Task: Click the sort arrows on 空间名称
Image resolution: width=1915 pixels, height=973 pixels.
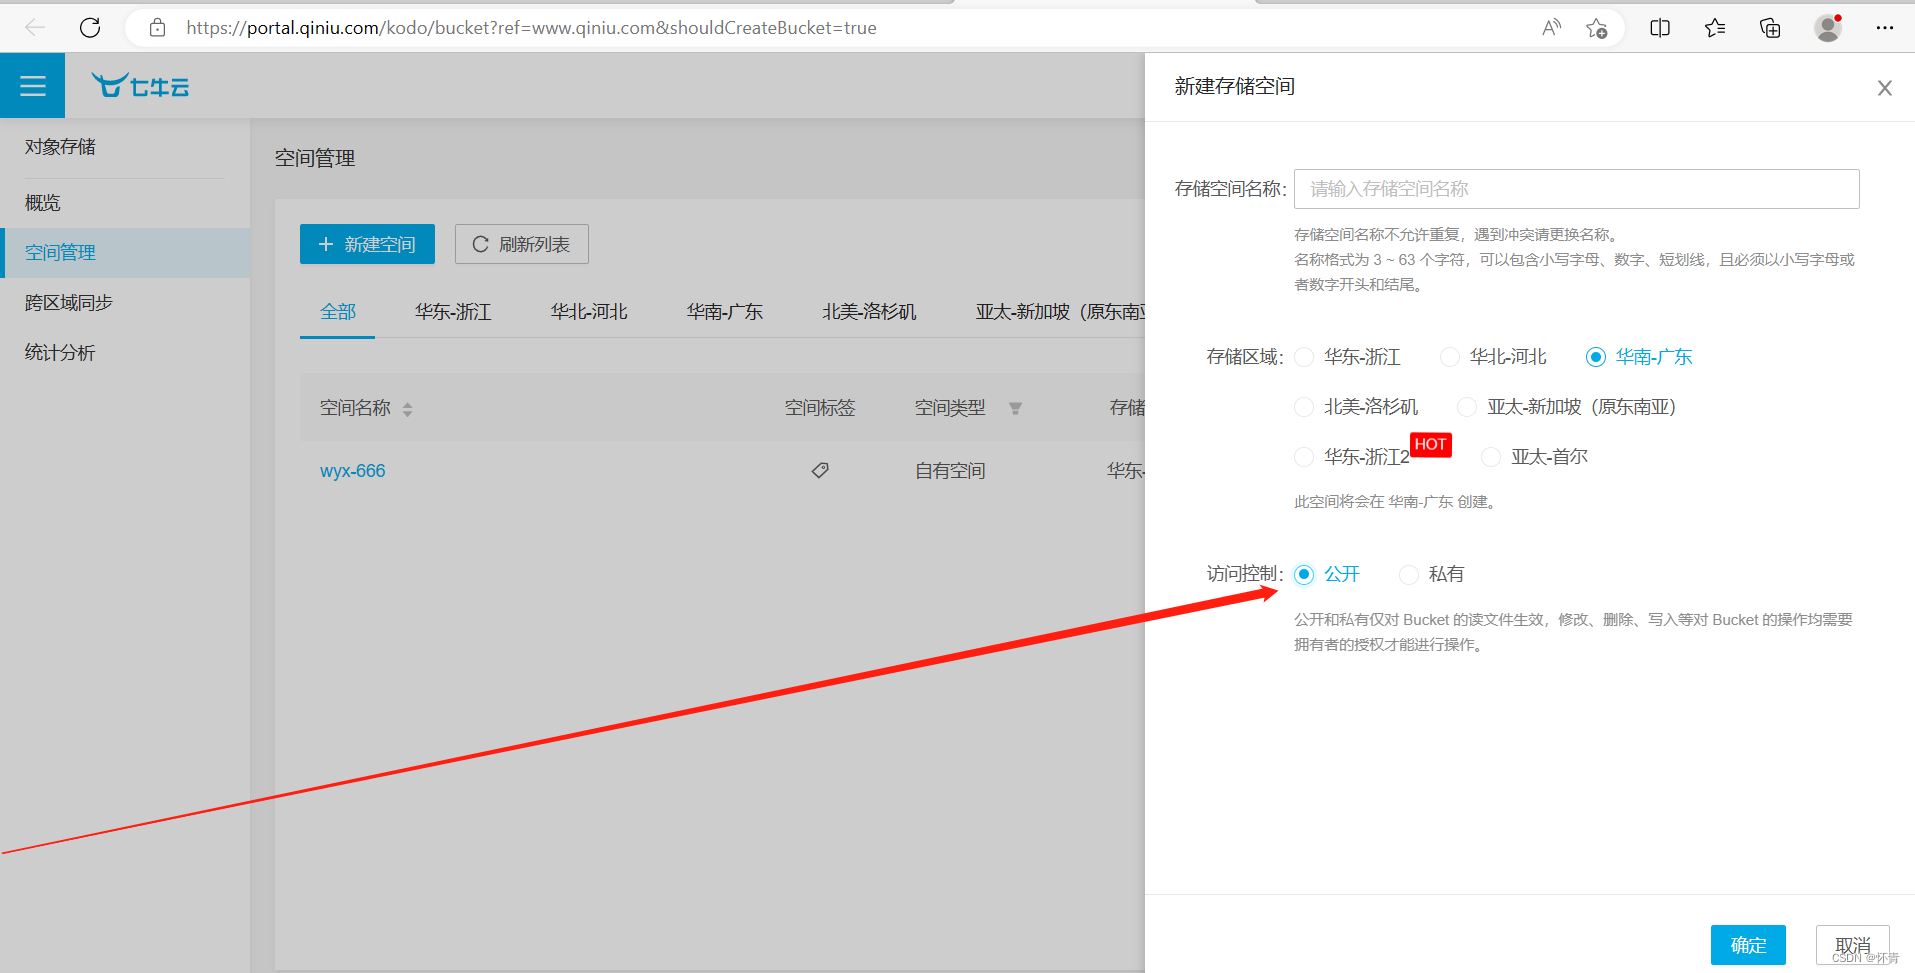Action: 408,408
